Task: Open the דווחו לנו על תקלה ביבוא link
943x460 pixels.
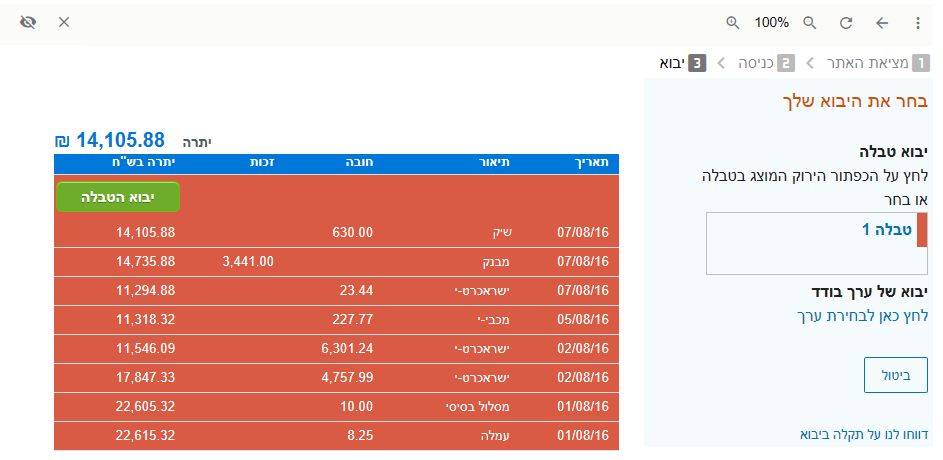Action: (x=864, y=434)
